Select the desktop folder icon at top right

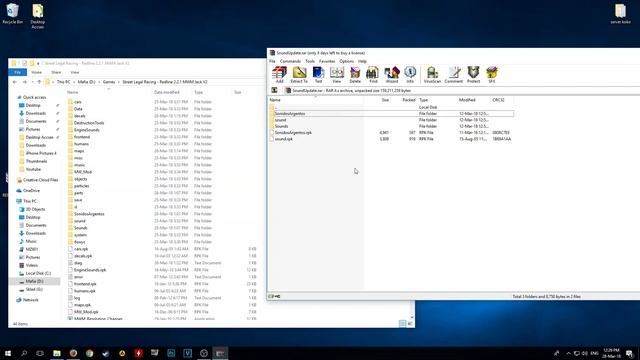(x=620, y=13)
